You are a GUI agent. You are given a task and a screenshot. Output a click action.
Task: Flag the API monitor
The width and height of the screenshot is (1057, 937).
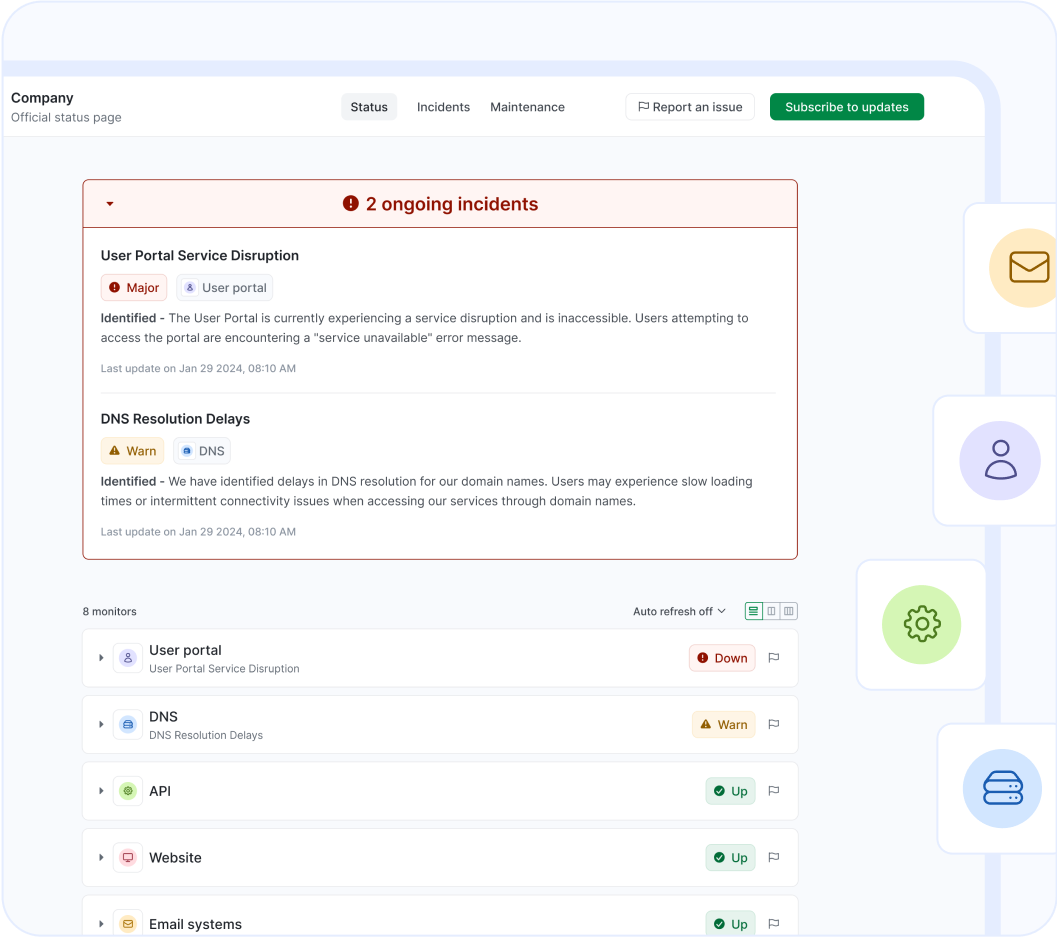773,790
